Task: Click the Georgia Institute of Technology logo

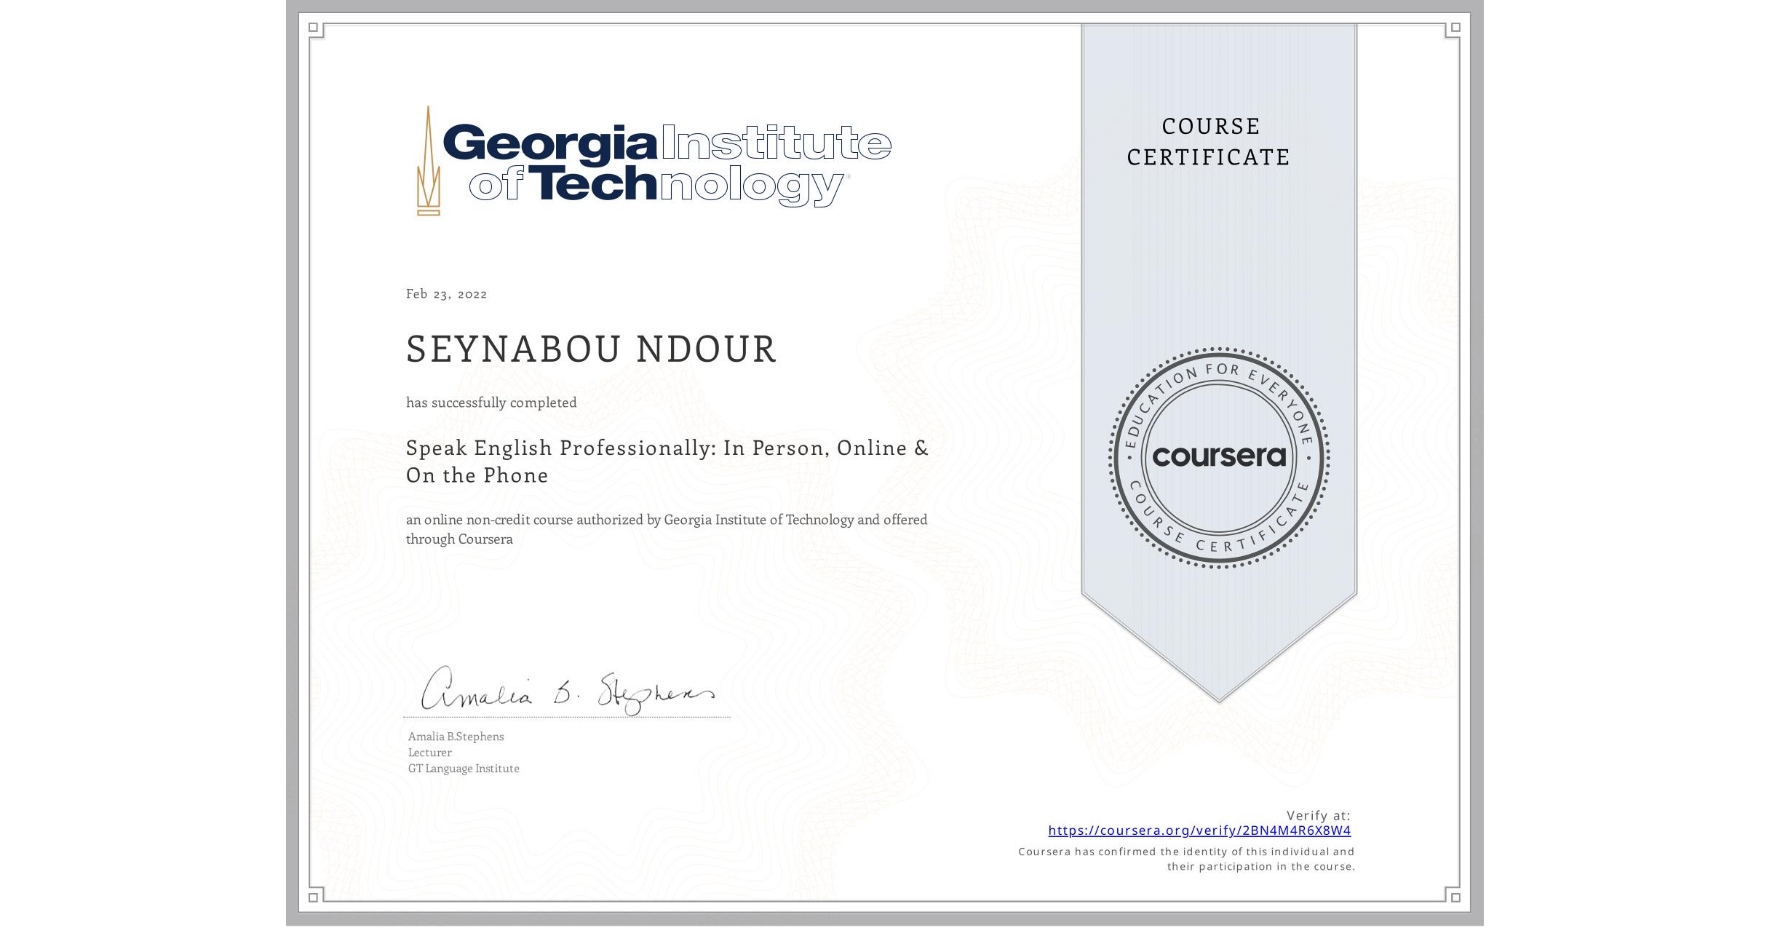Action: click(650, 160)
